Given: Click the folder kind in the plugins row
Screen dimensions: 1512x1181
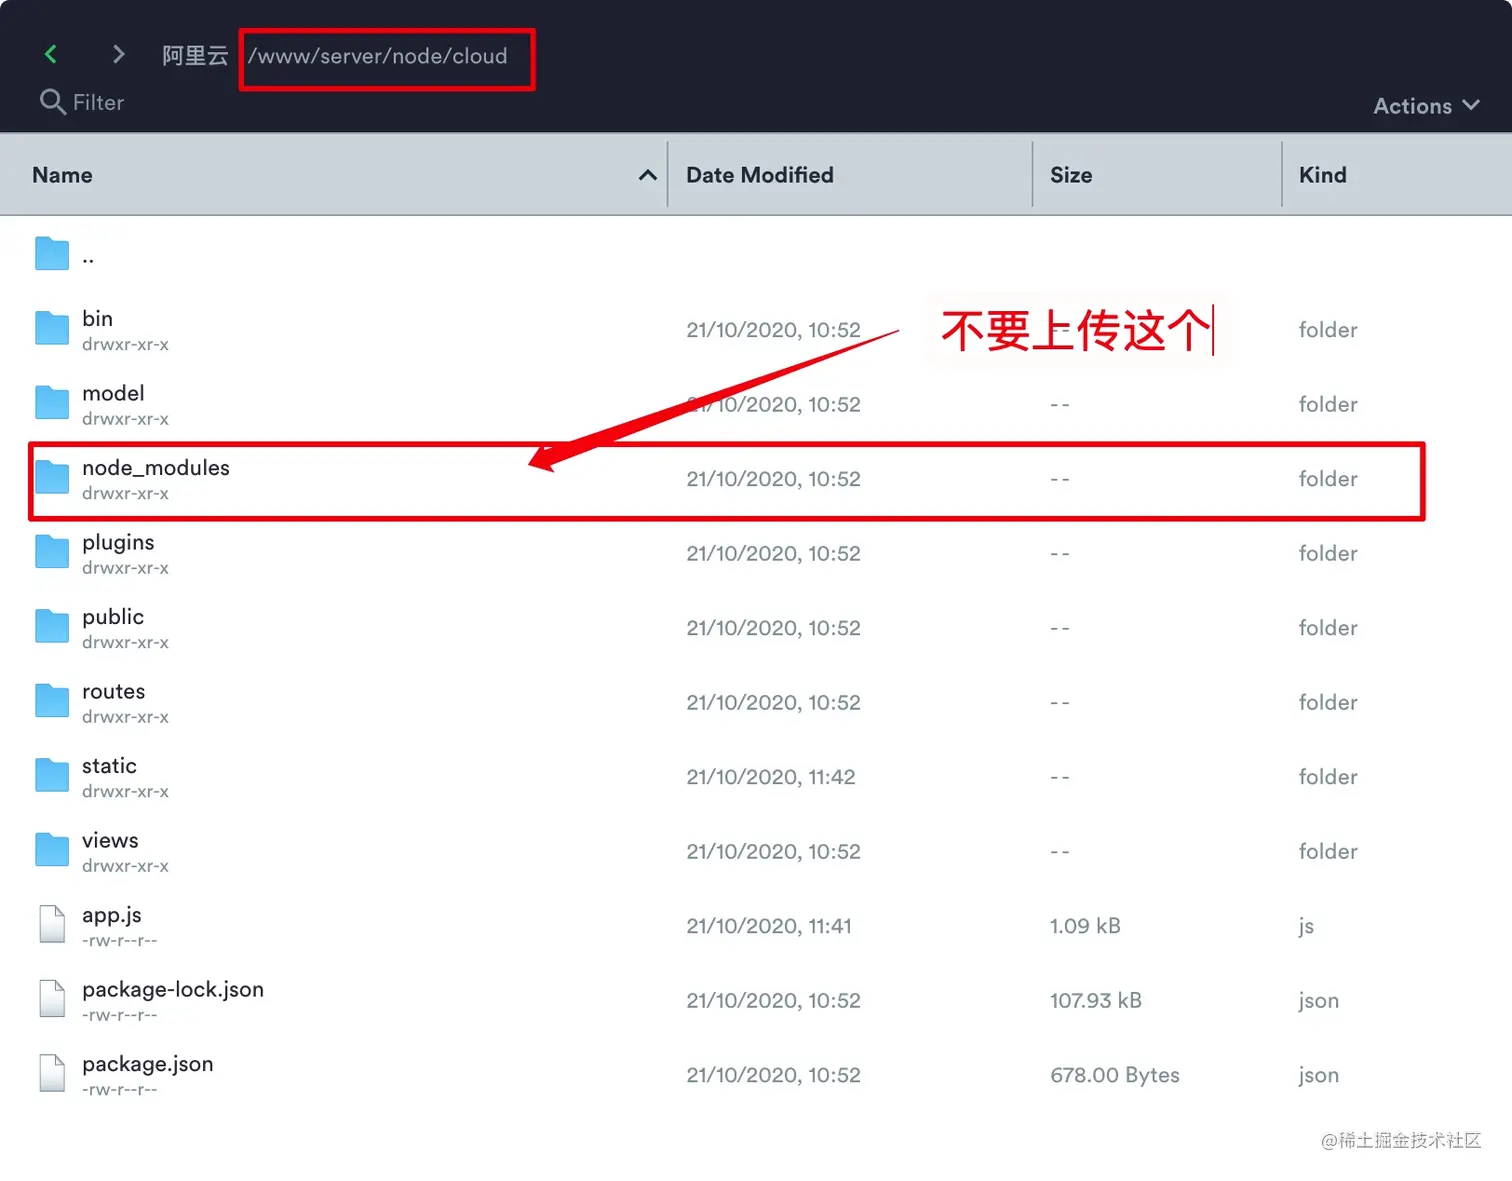Looking at the screenshot, I should (x=1328, y=553).
